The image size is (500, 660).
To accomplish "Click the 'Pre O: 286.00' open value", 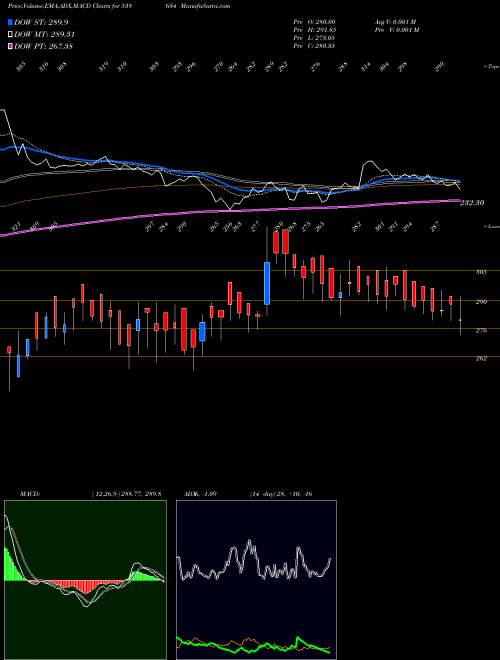I will pyautogui.click(x=314, y=22).
